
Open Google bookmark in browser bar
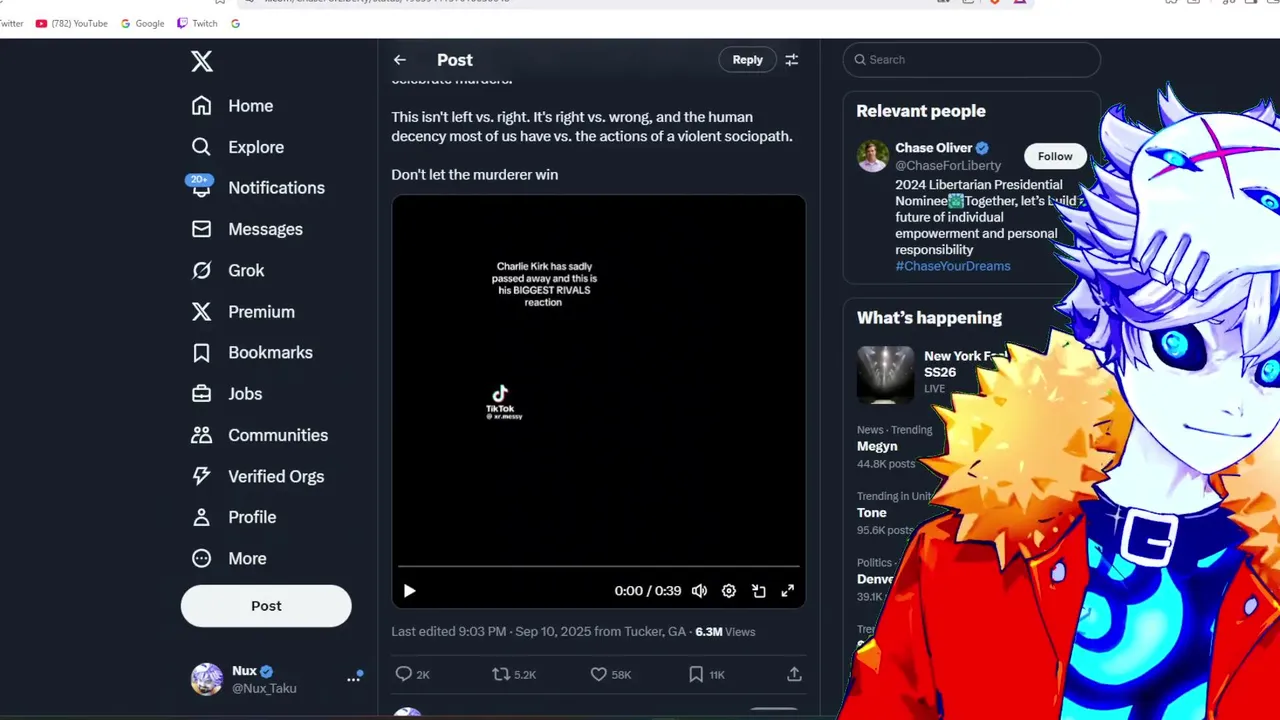pyautogui.click(x=143, y=23)
